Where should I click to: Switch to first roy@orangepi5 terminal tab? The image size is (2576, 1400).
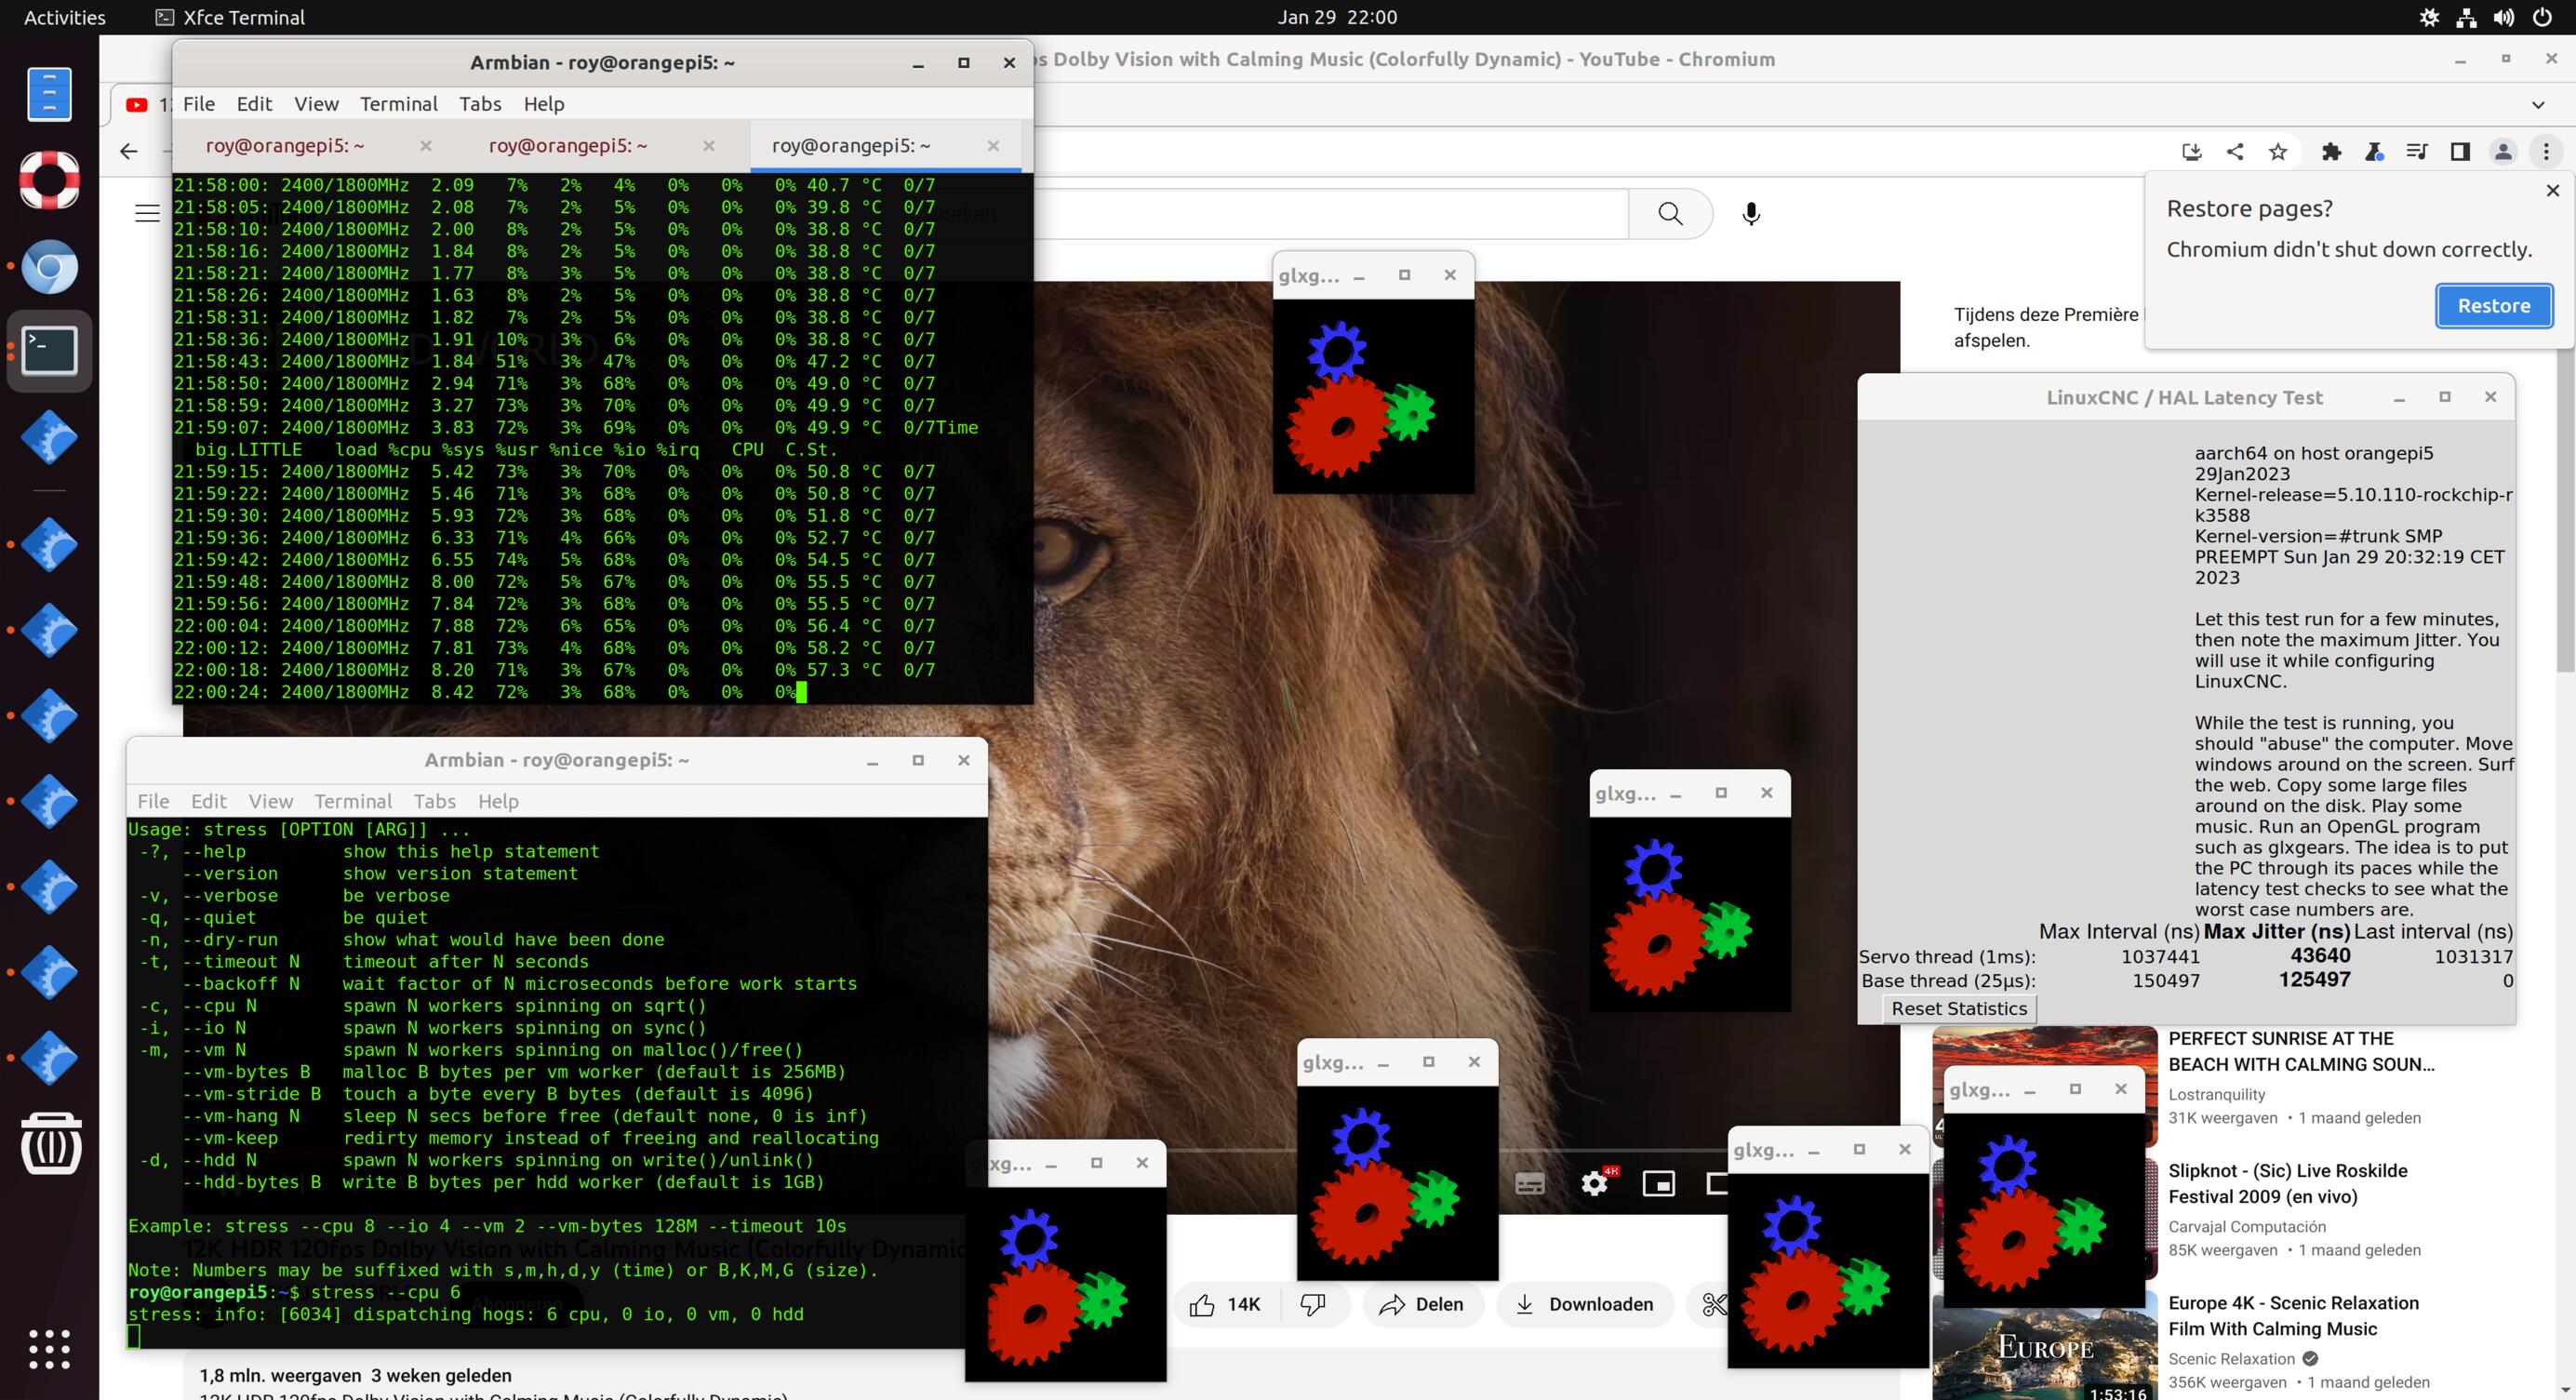[x=285, y=146]
